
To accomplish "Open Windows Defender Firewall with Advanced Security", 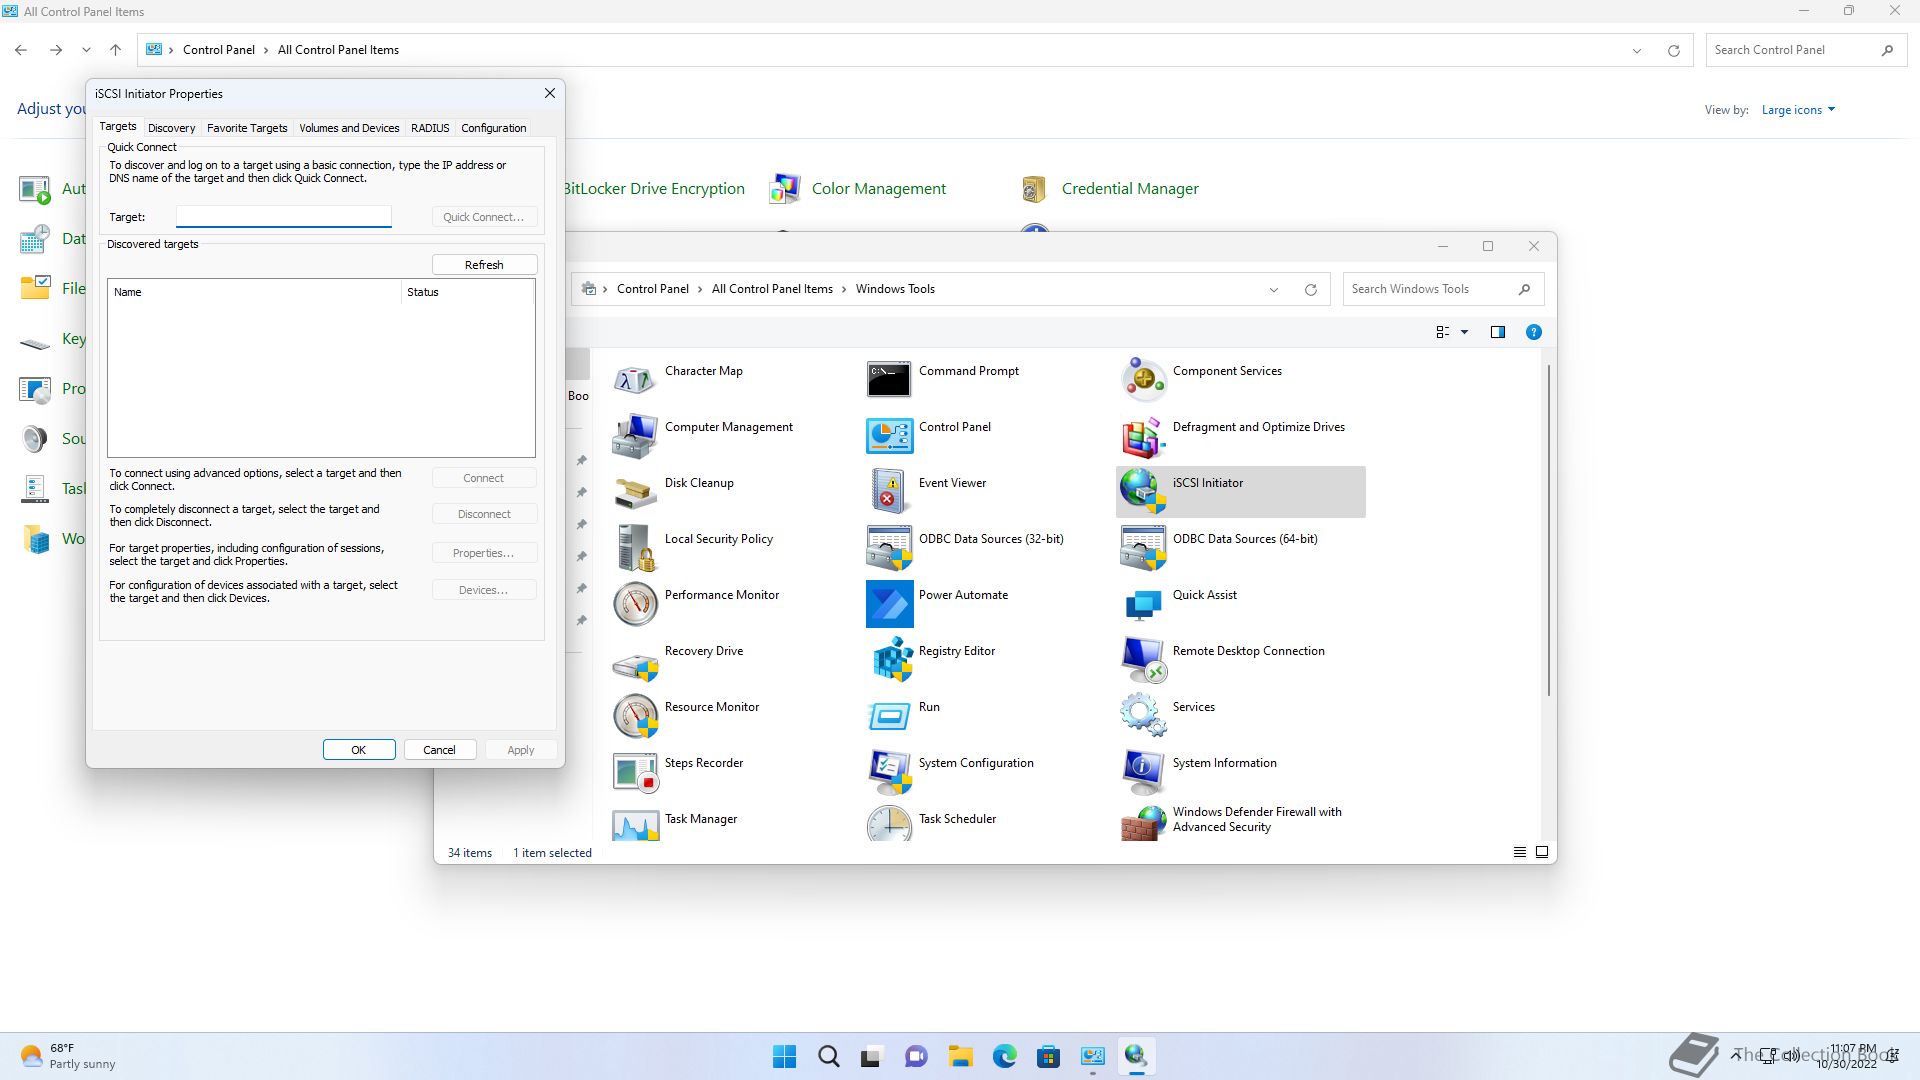I will click(x=1142, y=824).
